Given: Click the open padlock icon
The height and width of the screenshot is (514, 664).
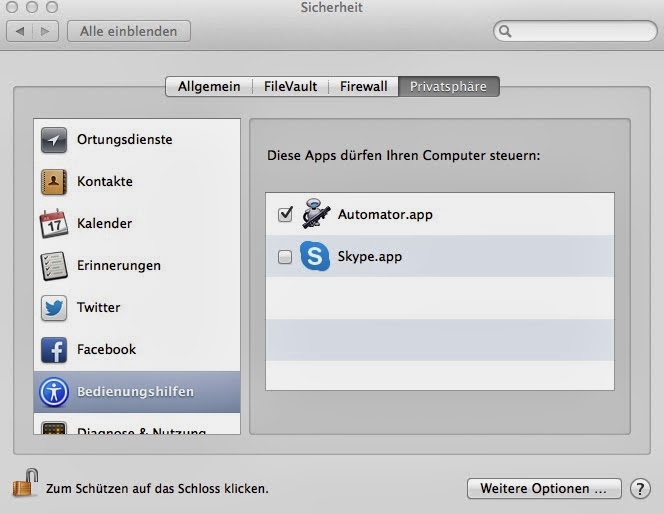Looking at the screenshot, I should [x=25, y=483].
